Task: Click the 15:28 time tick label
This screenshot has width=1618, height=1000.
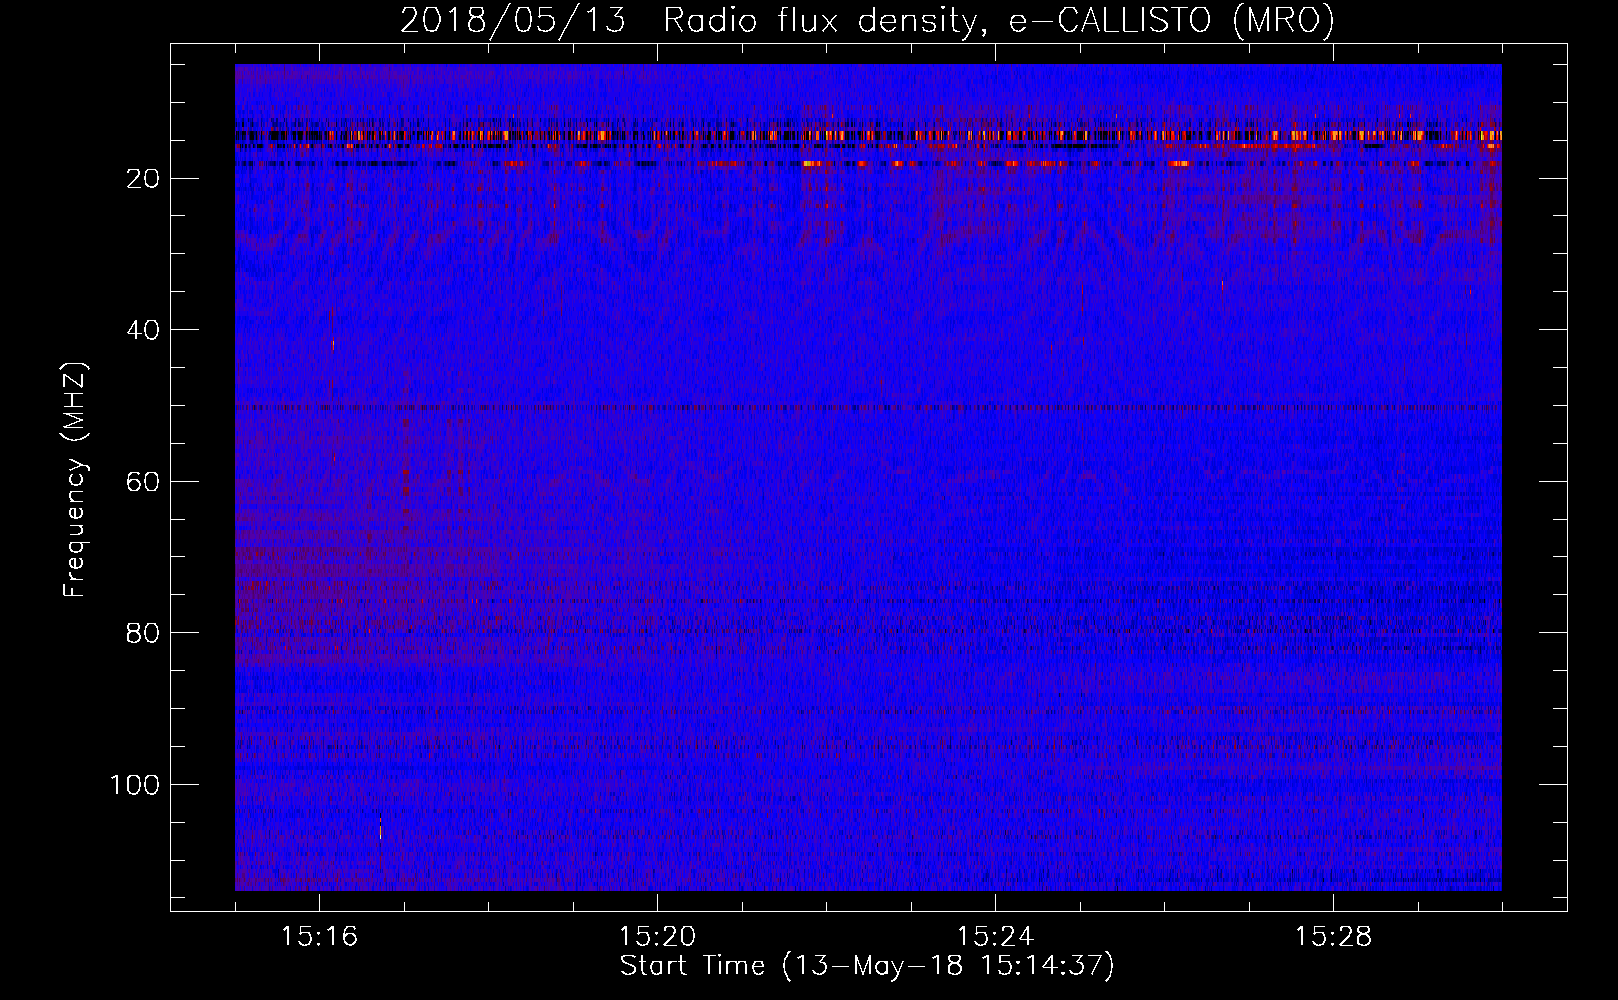Action: (x=1333, y=937)
